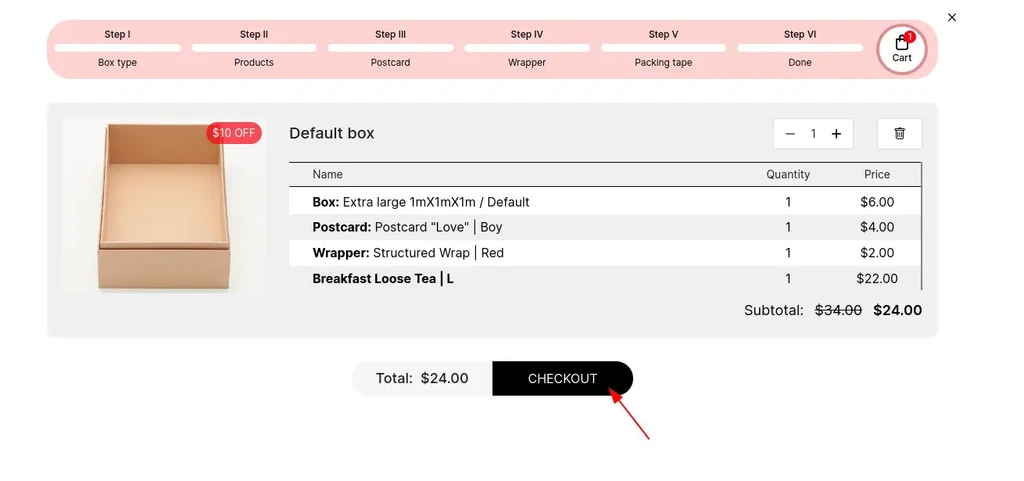Delete Default box with trash icon
Screen dimensions: 1024x481
(899, 134)
